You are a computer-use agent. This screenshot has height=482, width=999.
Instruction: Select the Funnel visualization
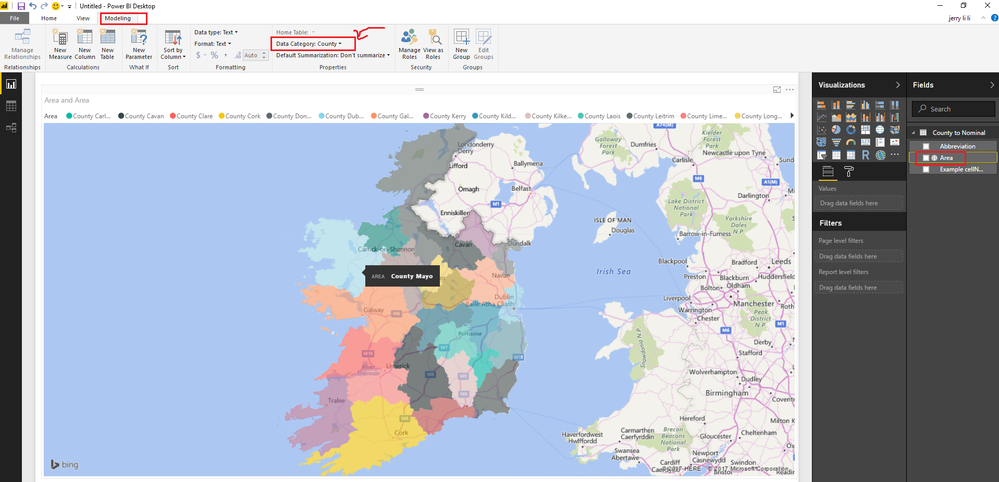[837, 142]
